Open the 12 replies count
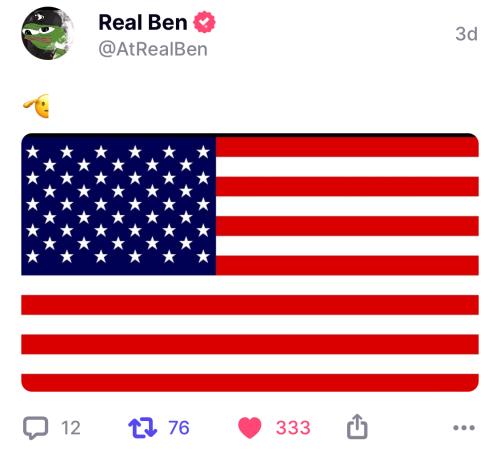Screen dimensions: 500x453 click(x=71, y=428)
